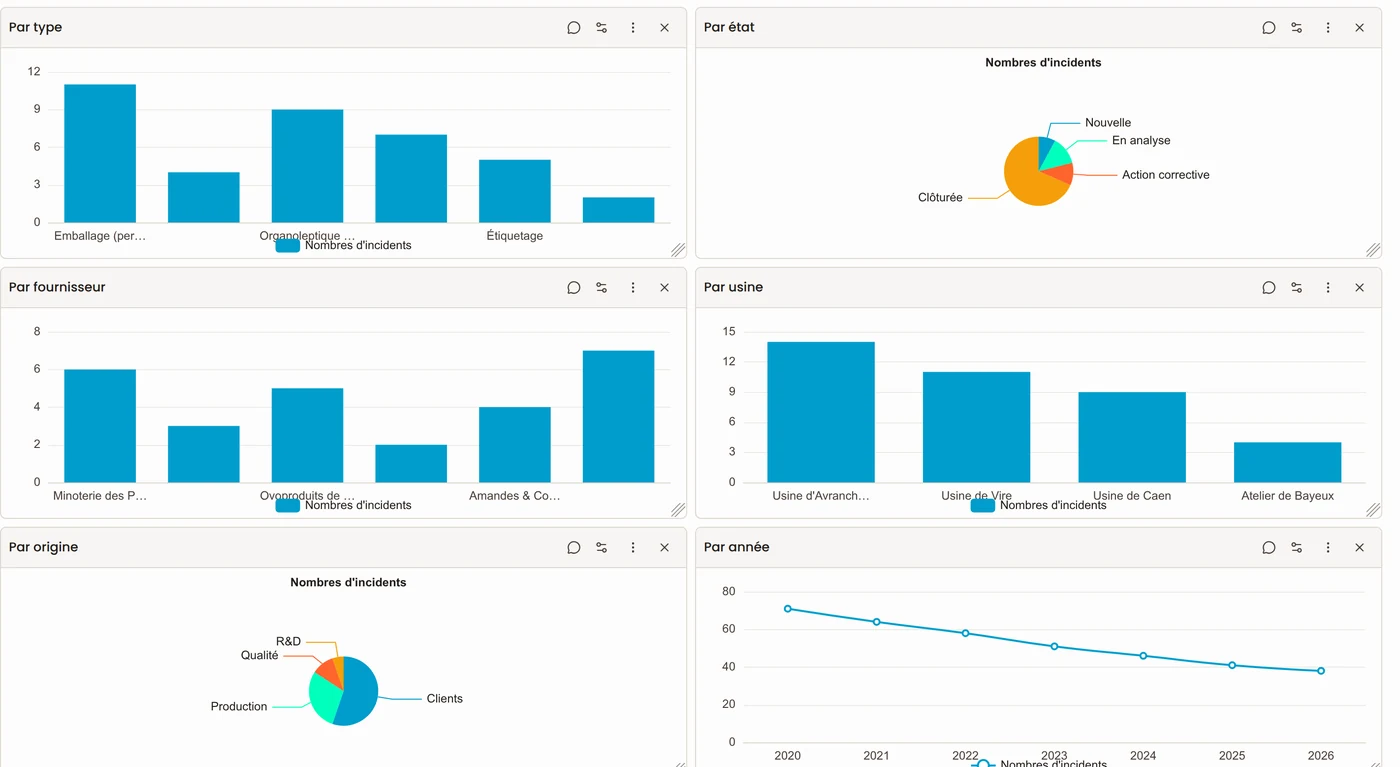Click the Action corrective label in Par état
Screen dimensions: 1400x767
click(x=1165, y=175)
